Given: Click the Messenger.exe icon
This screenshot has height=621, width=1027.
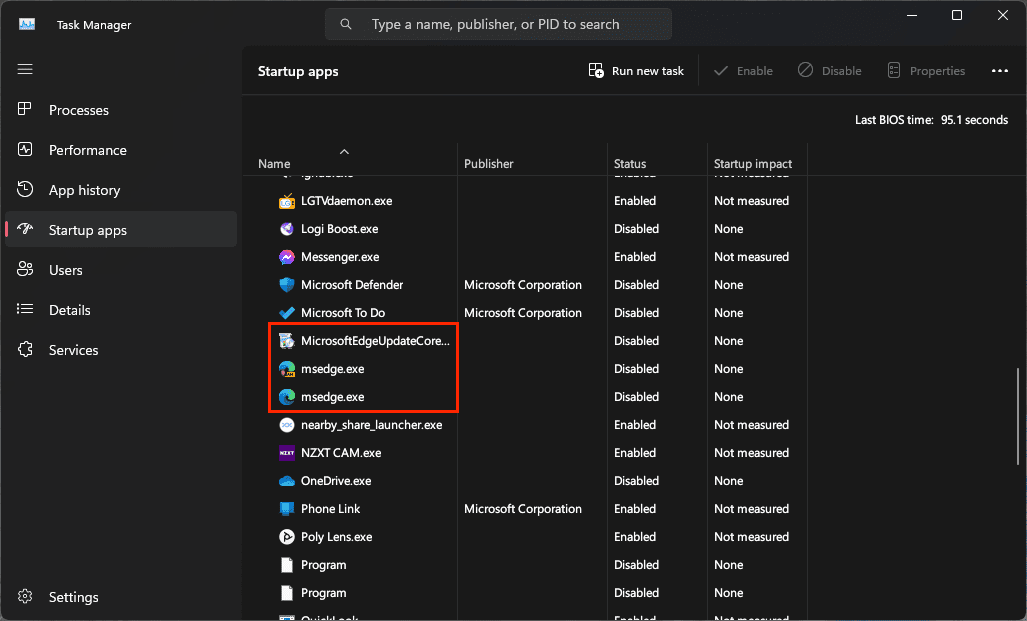Looking at the screenshot, I should pyautogui.click(x=287, y=257).
